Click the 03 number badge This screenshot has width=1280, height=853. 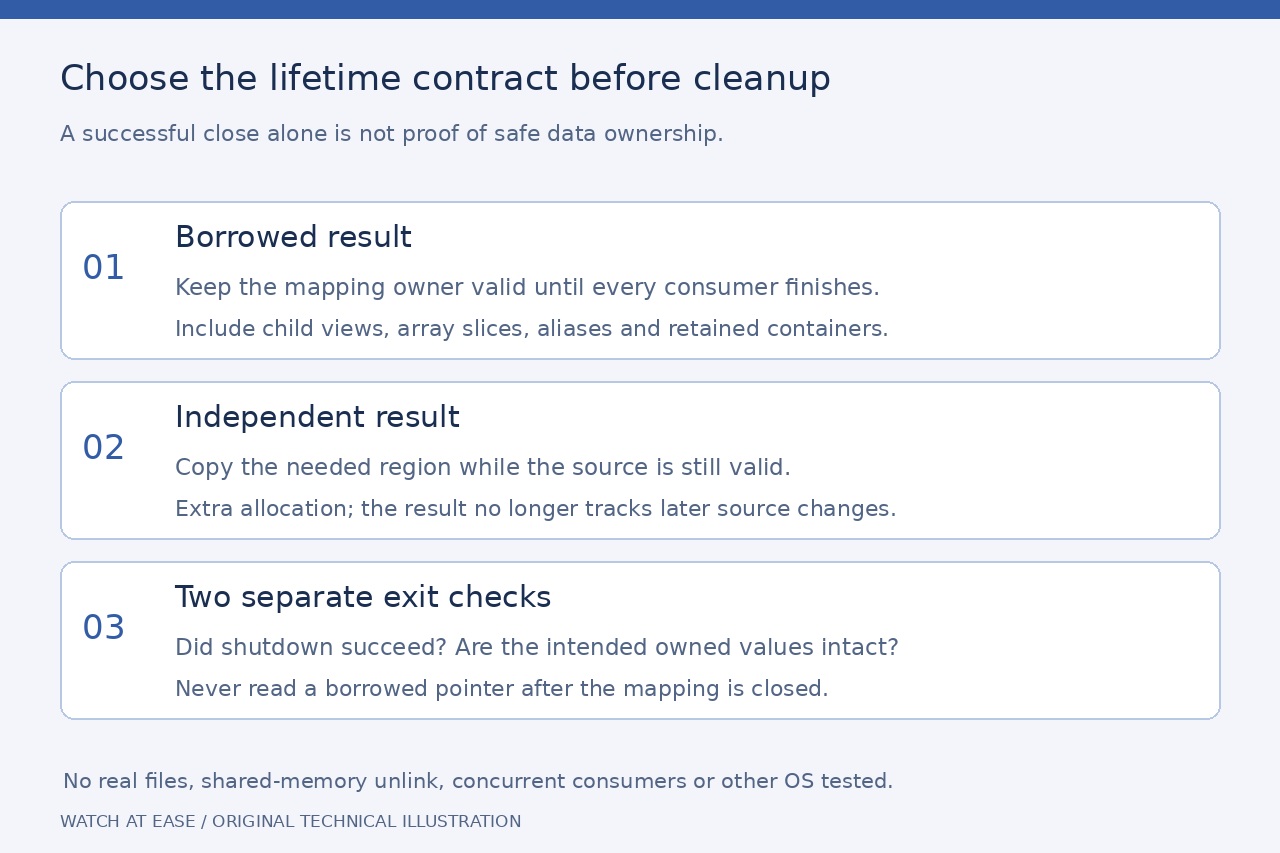103,628
